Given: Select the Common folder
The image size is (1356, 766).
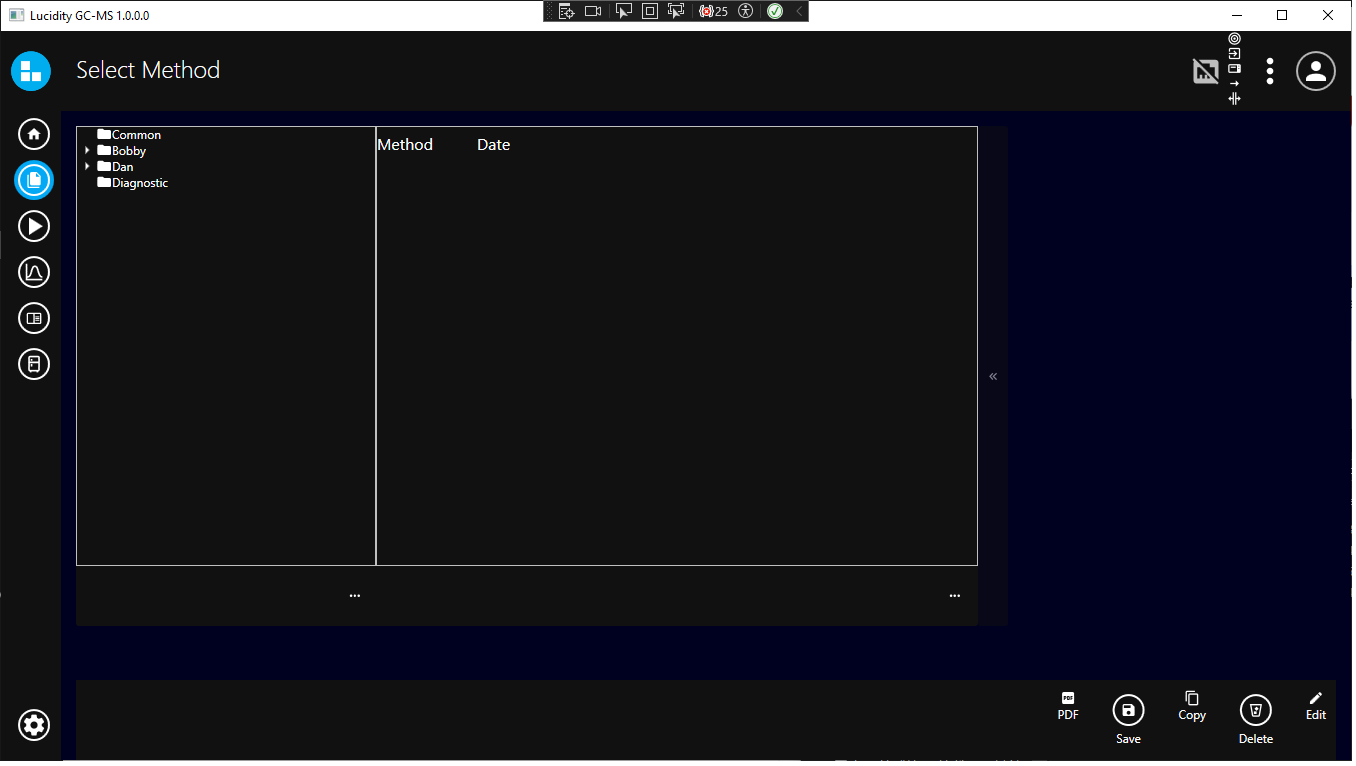Looking at the screenshot, I should (136, 135).
